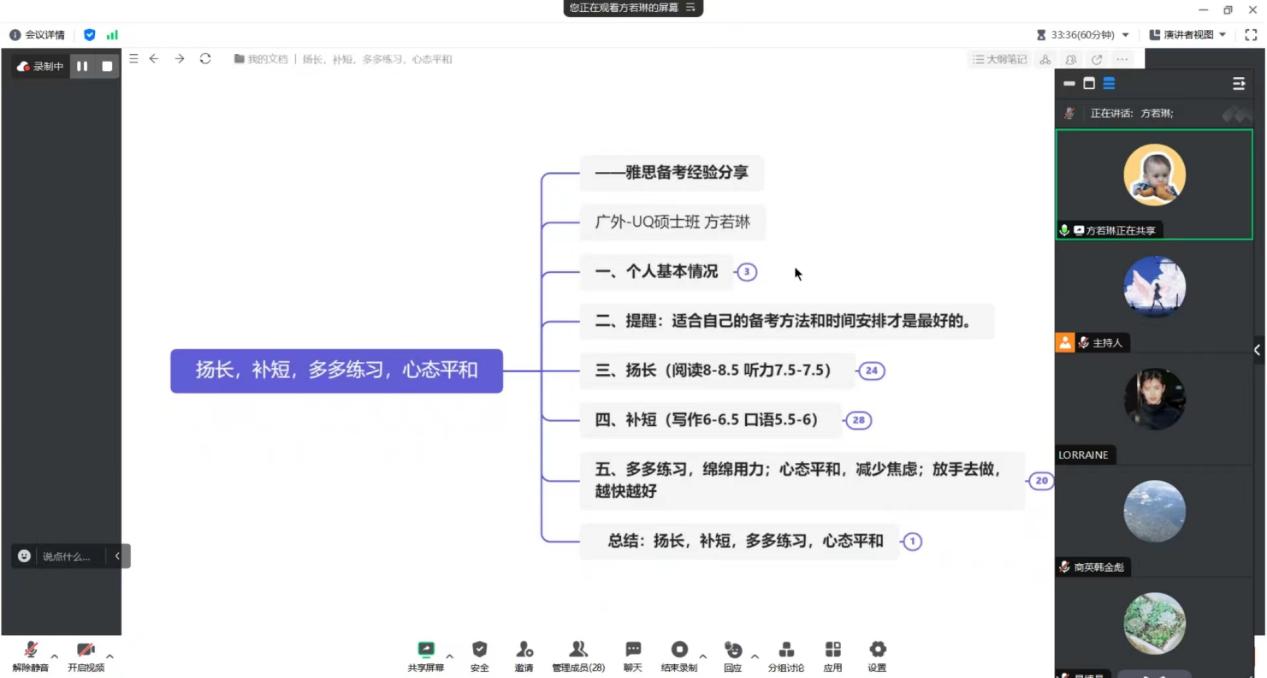Click 会议详情 in the top bar
This screenshot has height=678, width=1267.
[38, 34]
